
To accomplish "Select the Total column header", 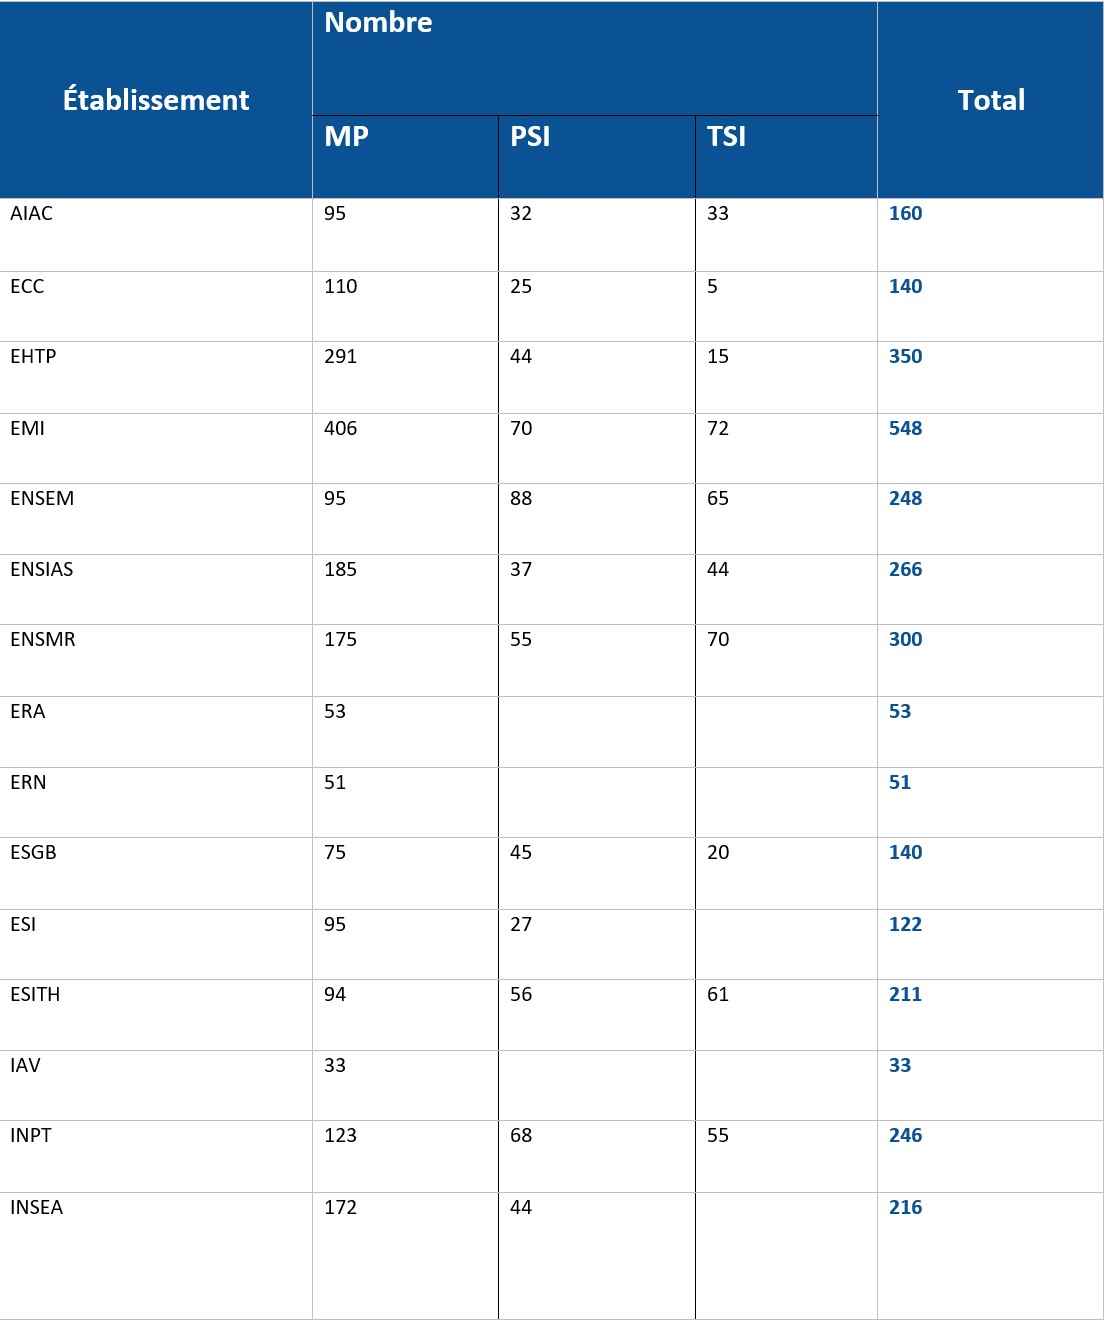I will (x=991, y=100).
